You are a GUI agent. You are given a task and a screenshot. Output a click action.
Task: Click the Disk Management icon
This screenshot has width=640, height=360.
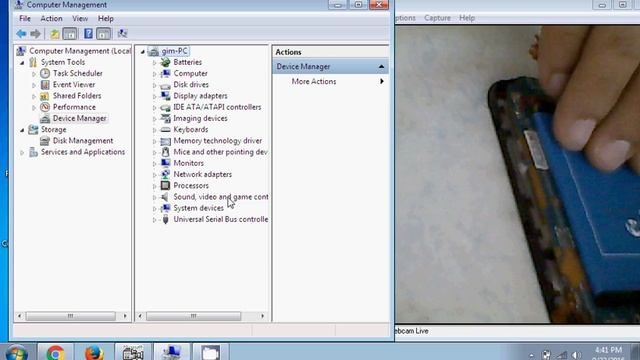(45, 141)
